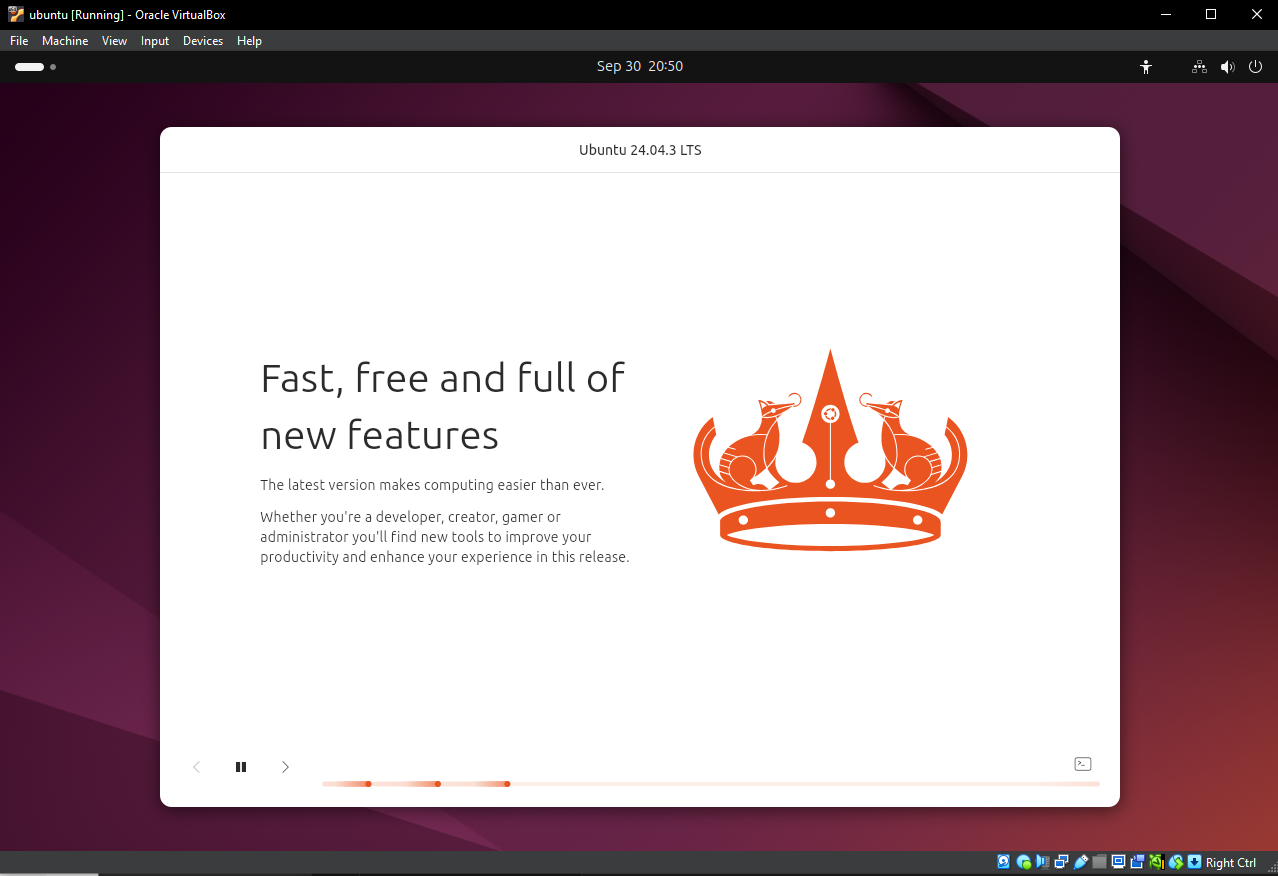Click the installation progress bar
1278x876 pixels.
(x=710, y=784)
